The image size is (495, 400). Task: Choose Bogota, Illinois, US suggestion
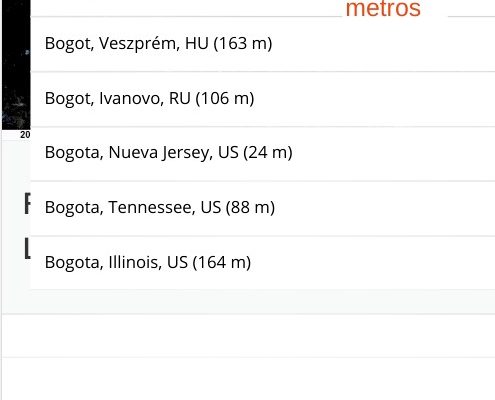click(x=263, y=263)
